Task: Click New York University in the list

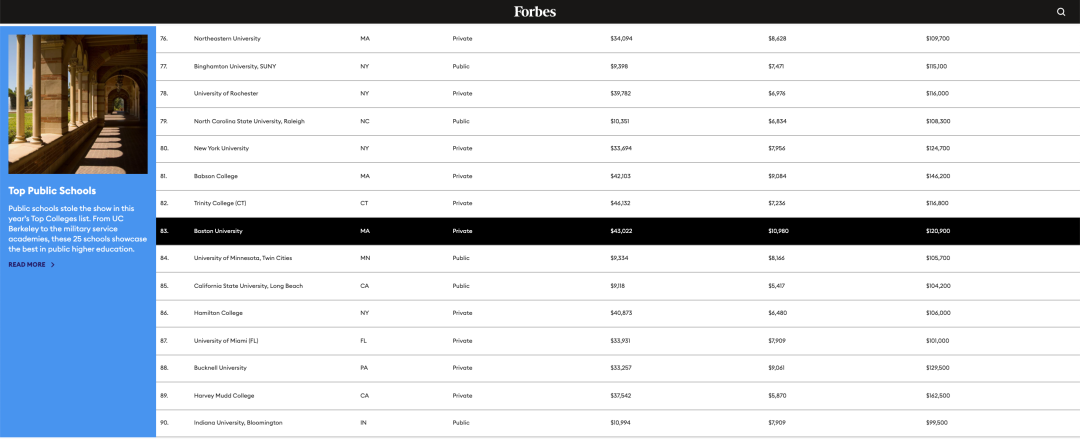Action: point(221,148)
